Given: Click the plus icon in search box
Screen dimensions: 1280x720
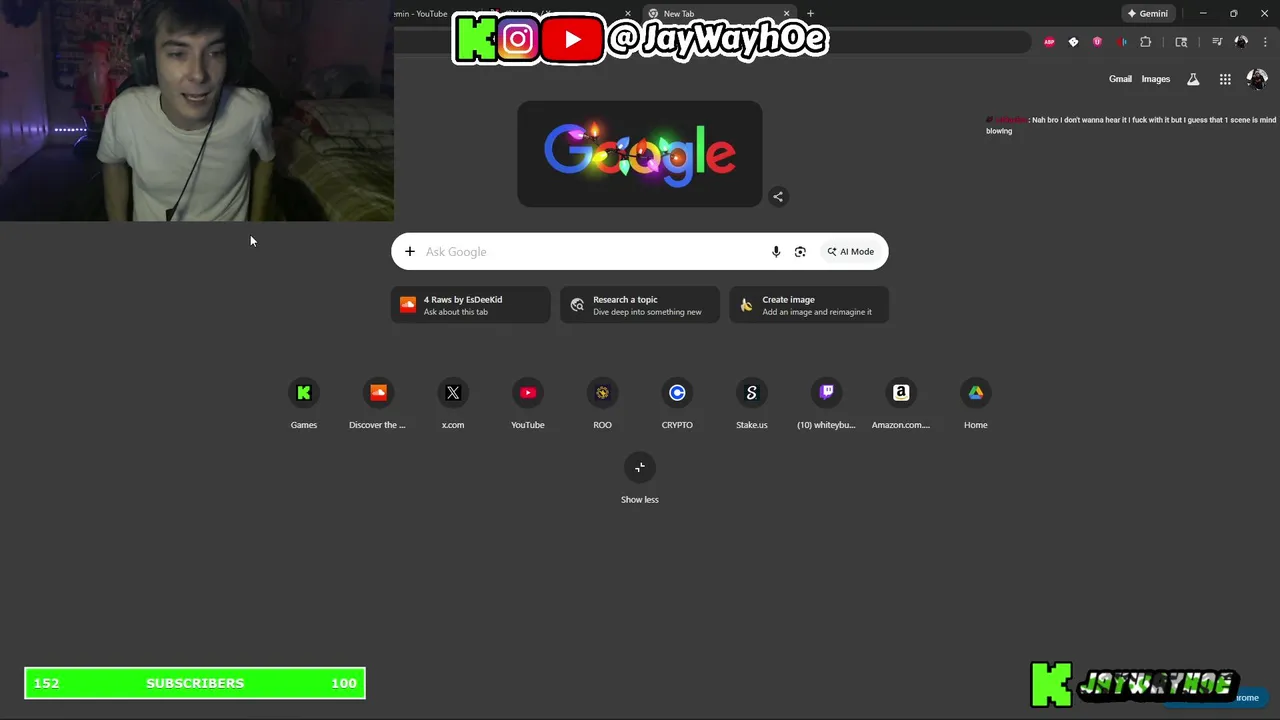Looking at the screenshot, I should 410,252.
